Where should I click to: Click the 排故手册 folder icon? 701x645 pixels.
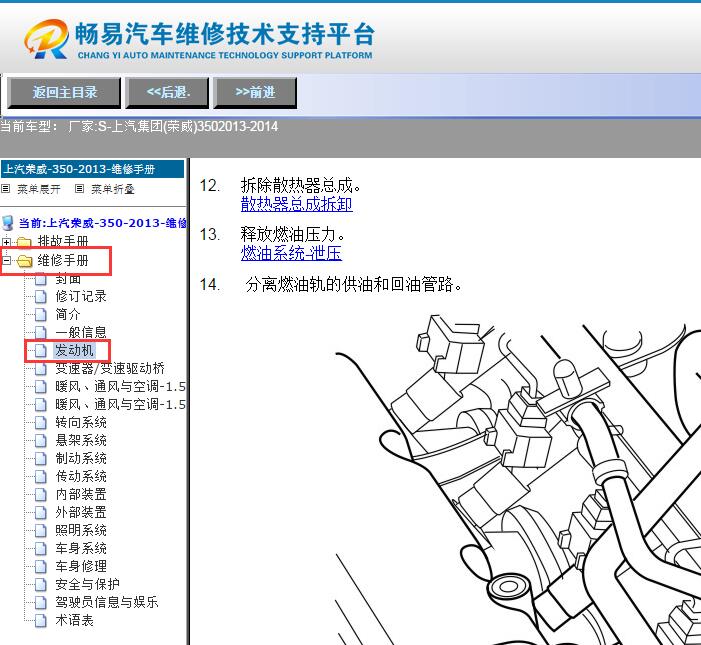24,242
